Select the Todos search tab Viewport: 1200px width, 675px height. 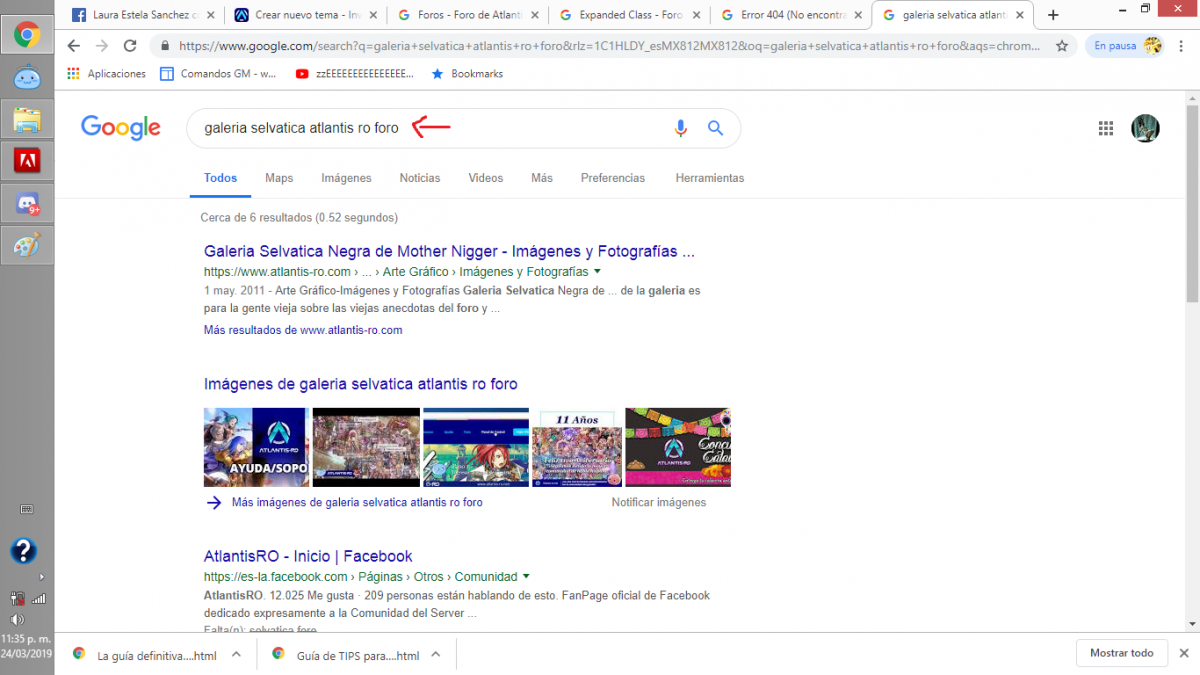(x=220, y=178)
